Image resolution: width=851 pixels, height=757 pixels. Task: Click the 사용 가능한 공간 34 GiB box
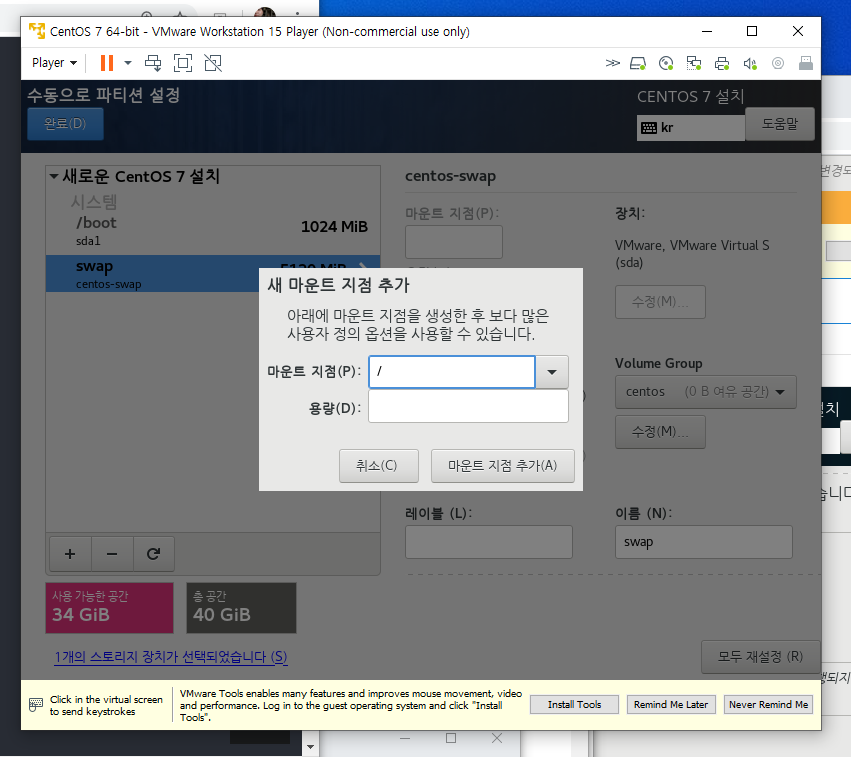(x=110, y=608)
